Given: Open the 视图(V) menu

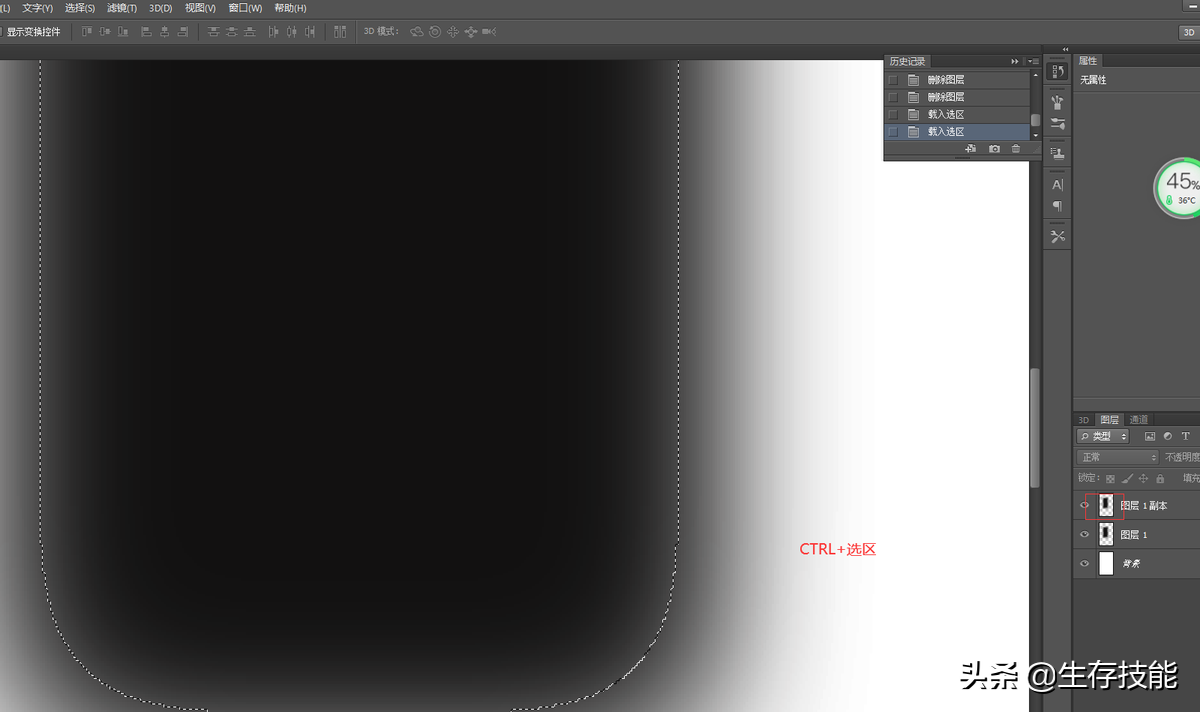Looking at the screenshot, I should (x=200, y=8).
